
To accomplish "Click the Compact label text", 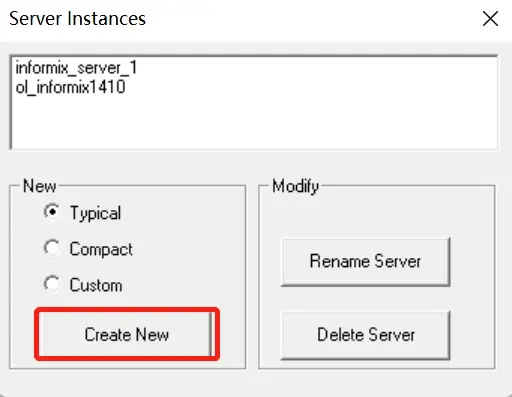I will [101, 249].
